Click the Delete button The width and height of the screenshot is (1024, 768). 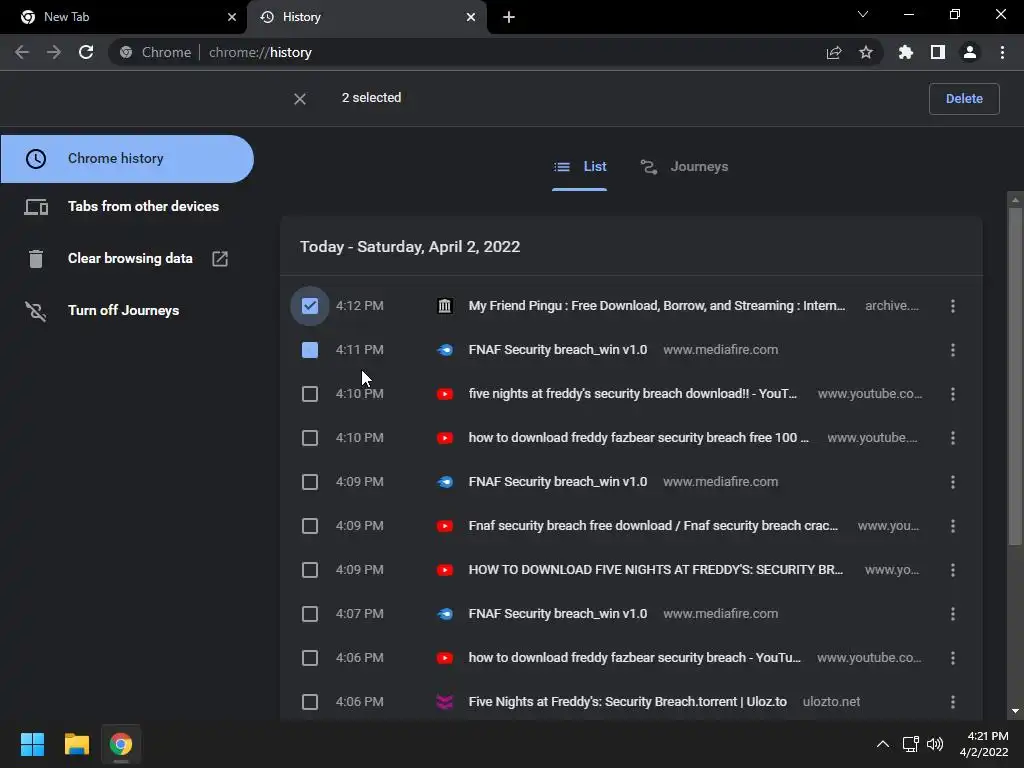click(x=964, y=99)
